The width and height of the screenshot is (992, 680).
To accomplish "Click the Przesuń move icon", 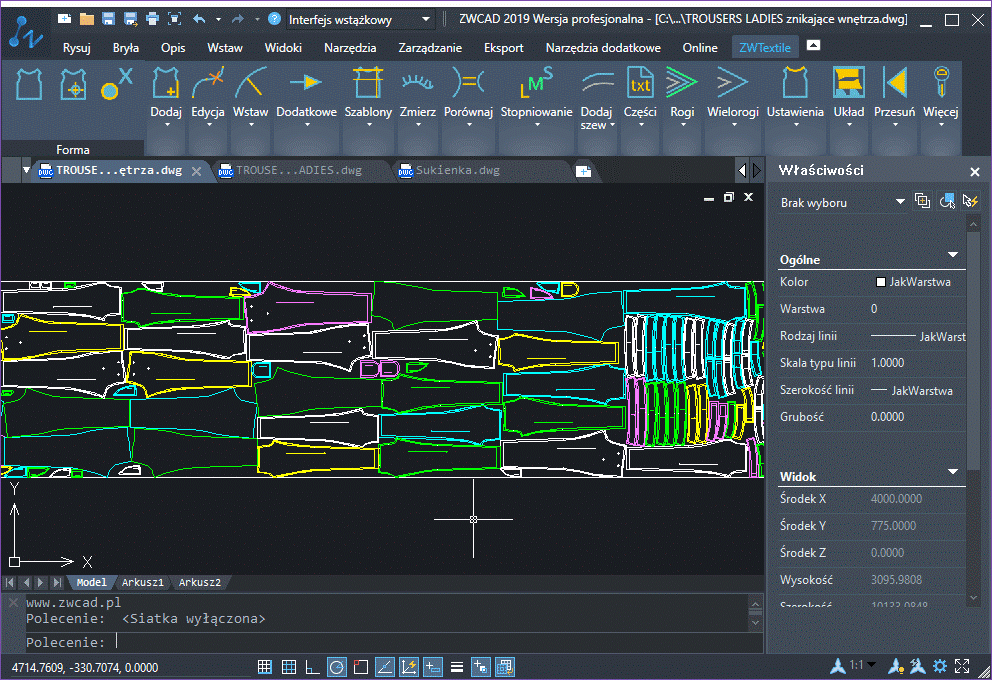I will click(x=894, y=84).
